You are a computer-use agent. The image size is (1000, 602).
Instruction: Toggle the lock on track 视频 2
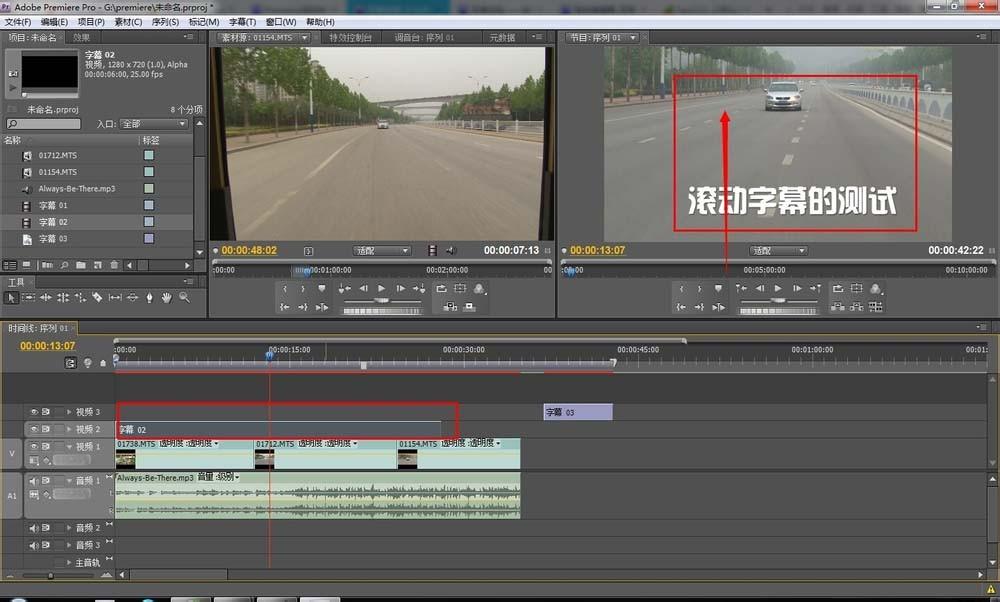point(48,426)
